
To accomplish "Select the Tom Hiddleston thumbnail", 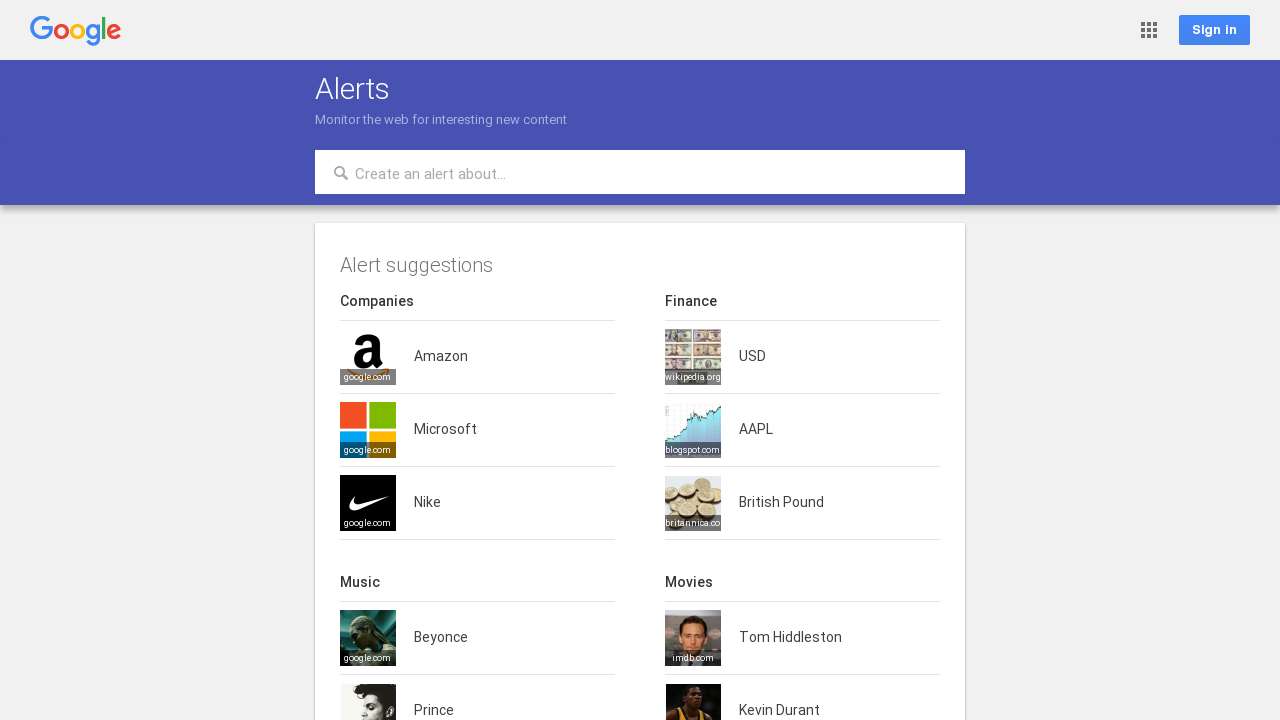I will 693,638.
